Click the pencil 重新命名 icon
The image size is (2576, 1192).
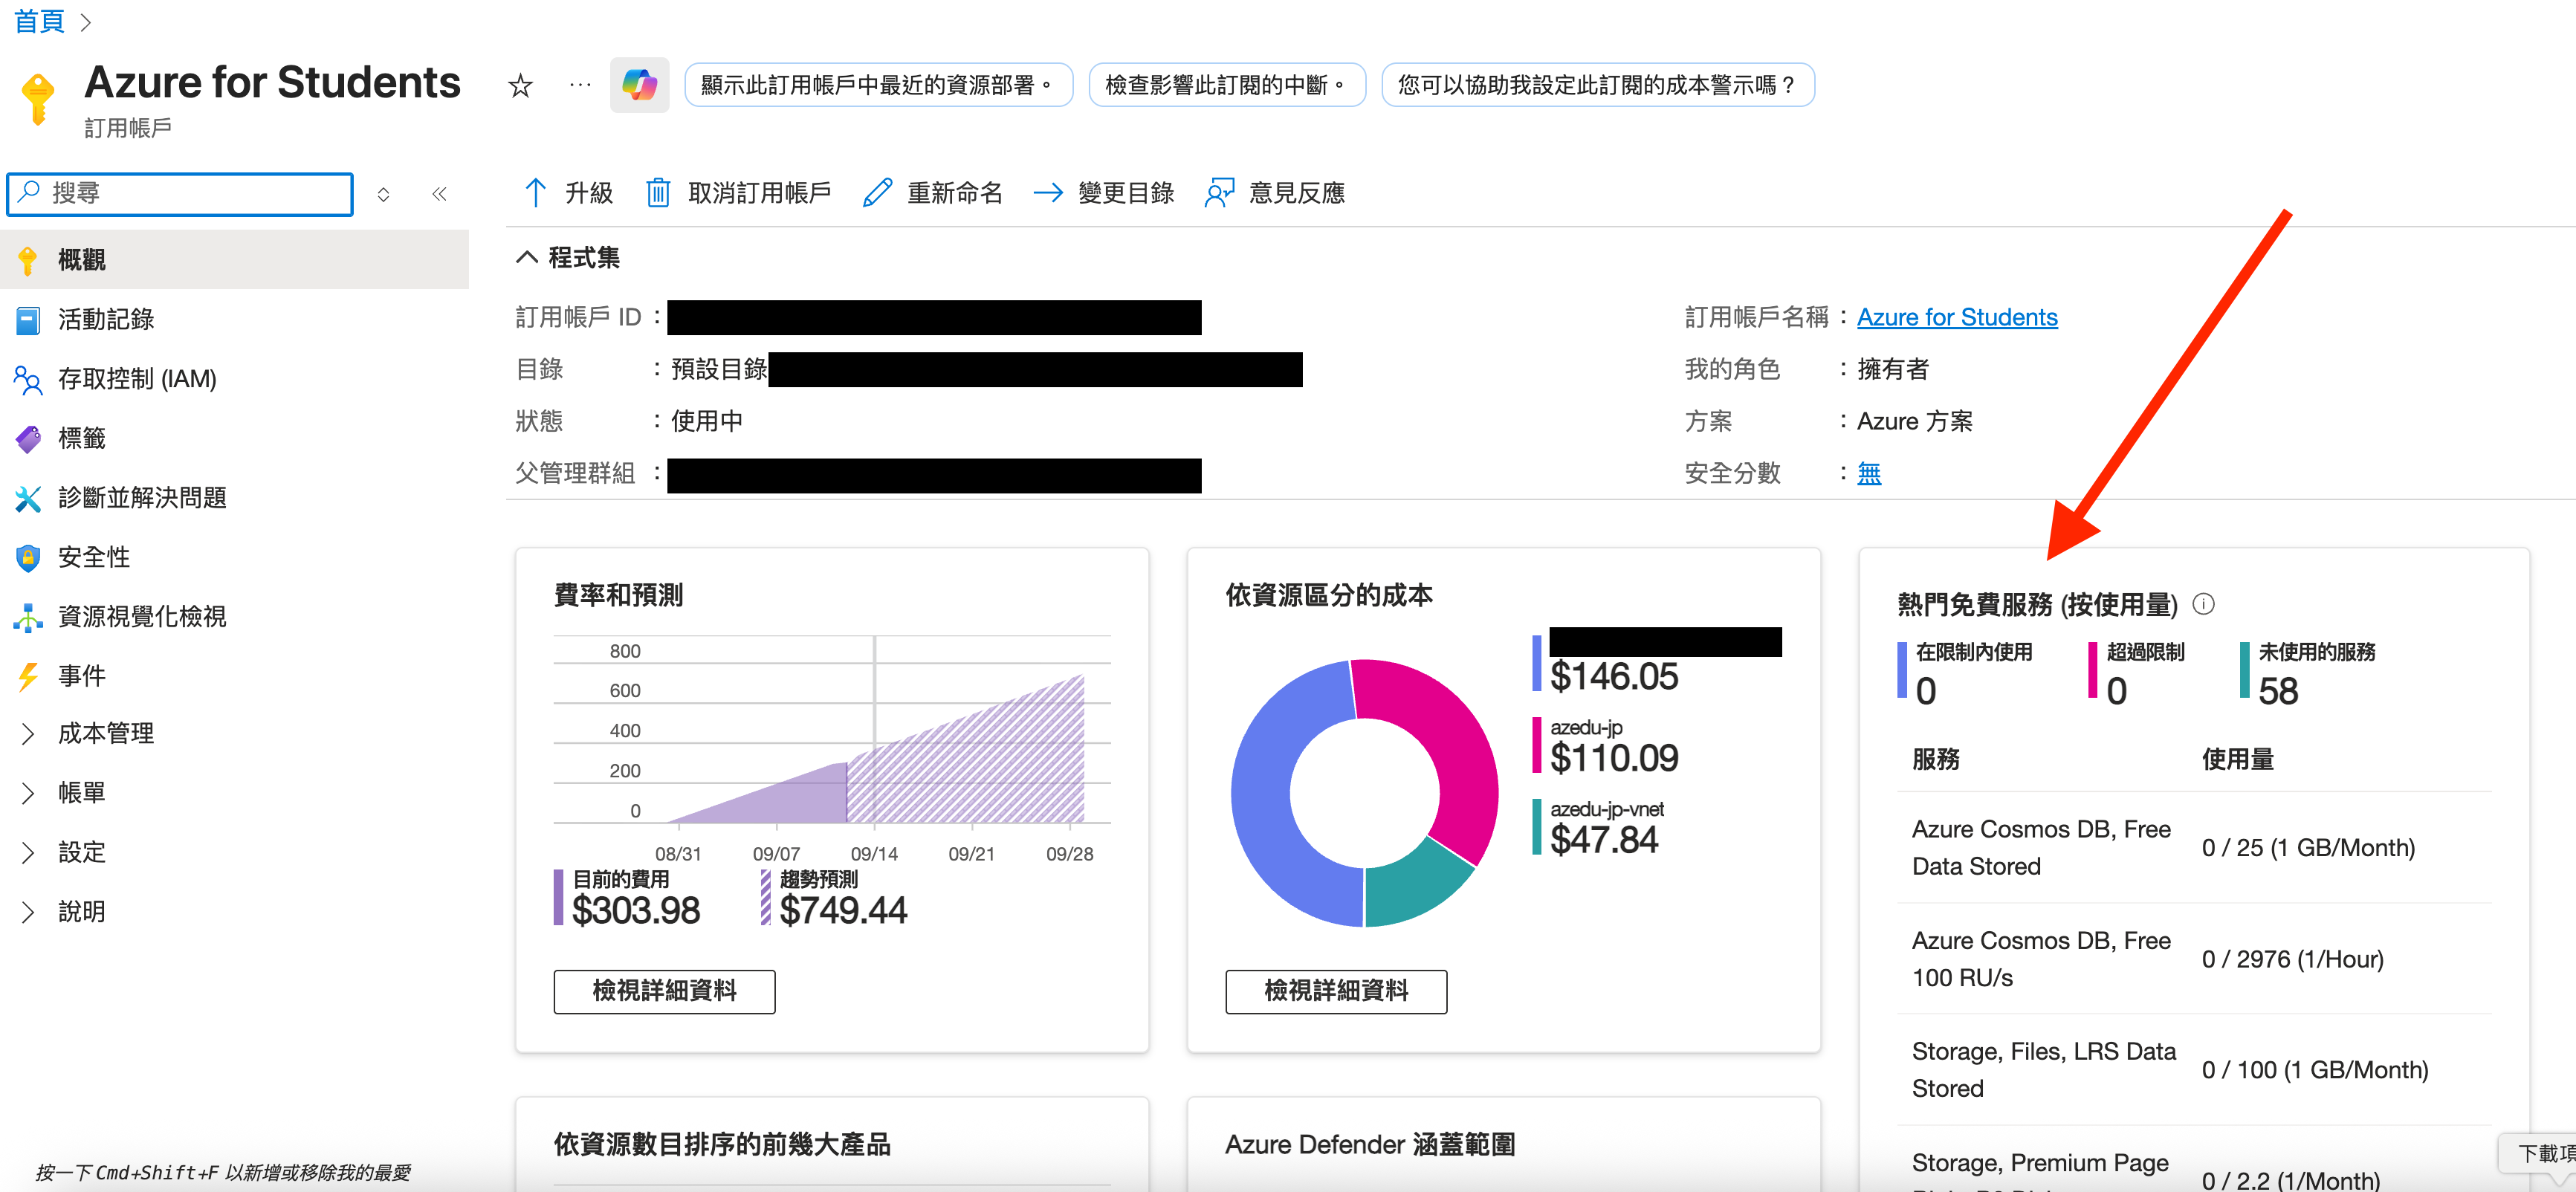coord(877,192)
